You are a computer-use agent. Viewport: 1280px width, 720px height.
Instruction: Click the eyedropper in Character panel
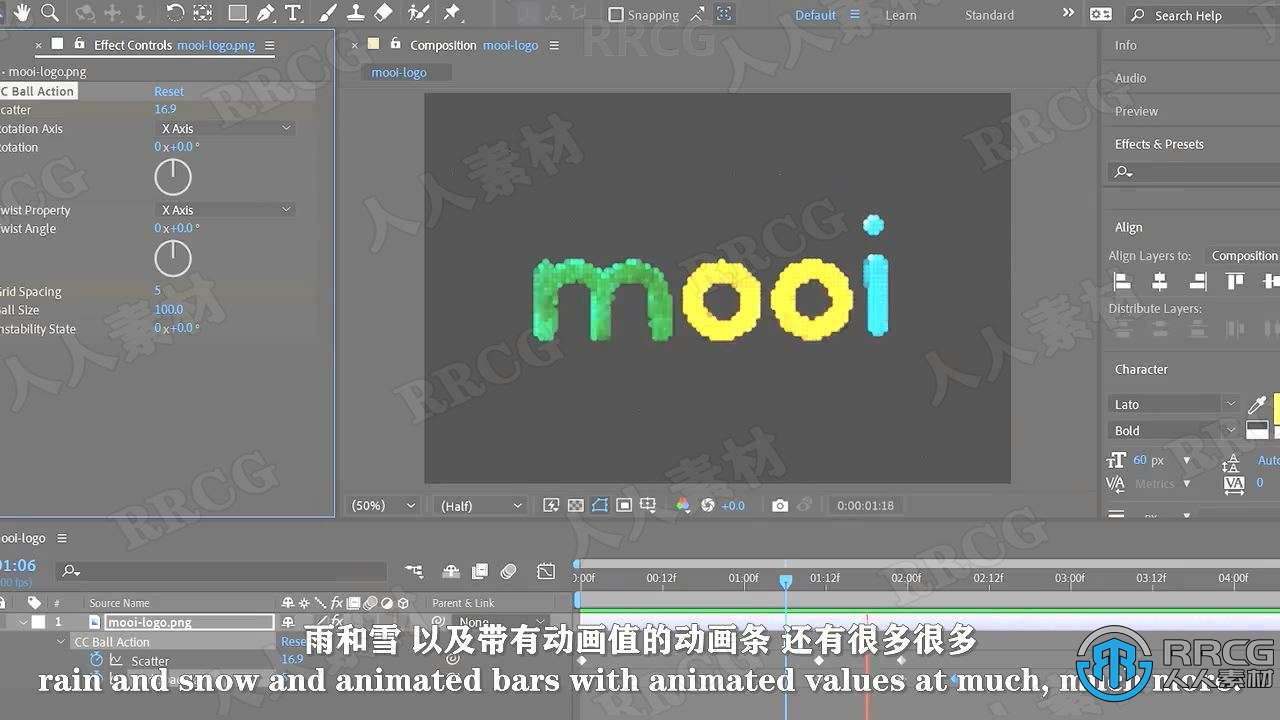coord(1257,405)
